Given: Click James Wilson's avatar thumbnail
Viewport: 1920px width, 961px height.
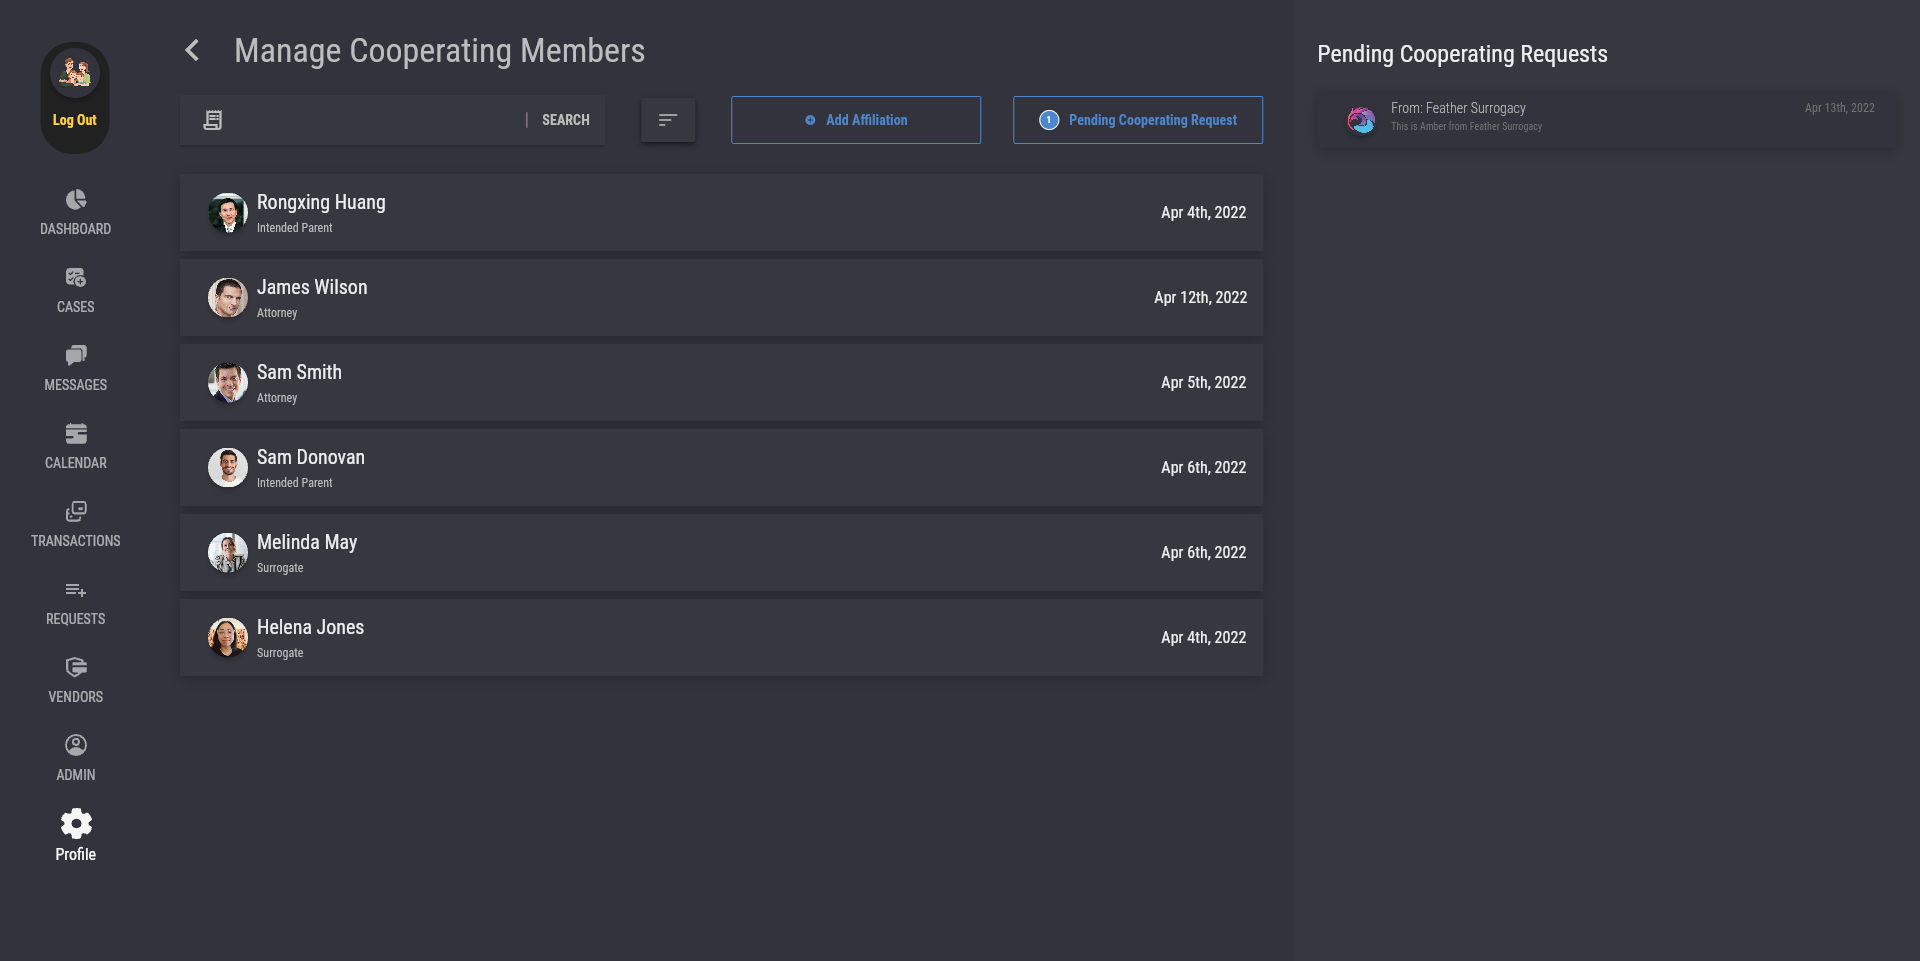Looking at the screenshot, I should (228, 298).
